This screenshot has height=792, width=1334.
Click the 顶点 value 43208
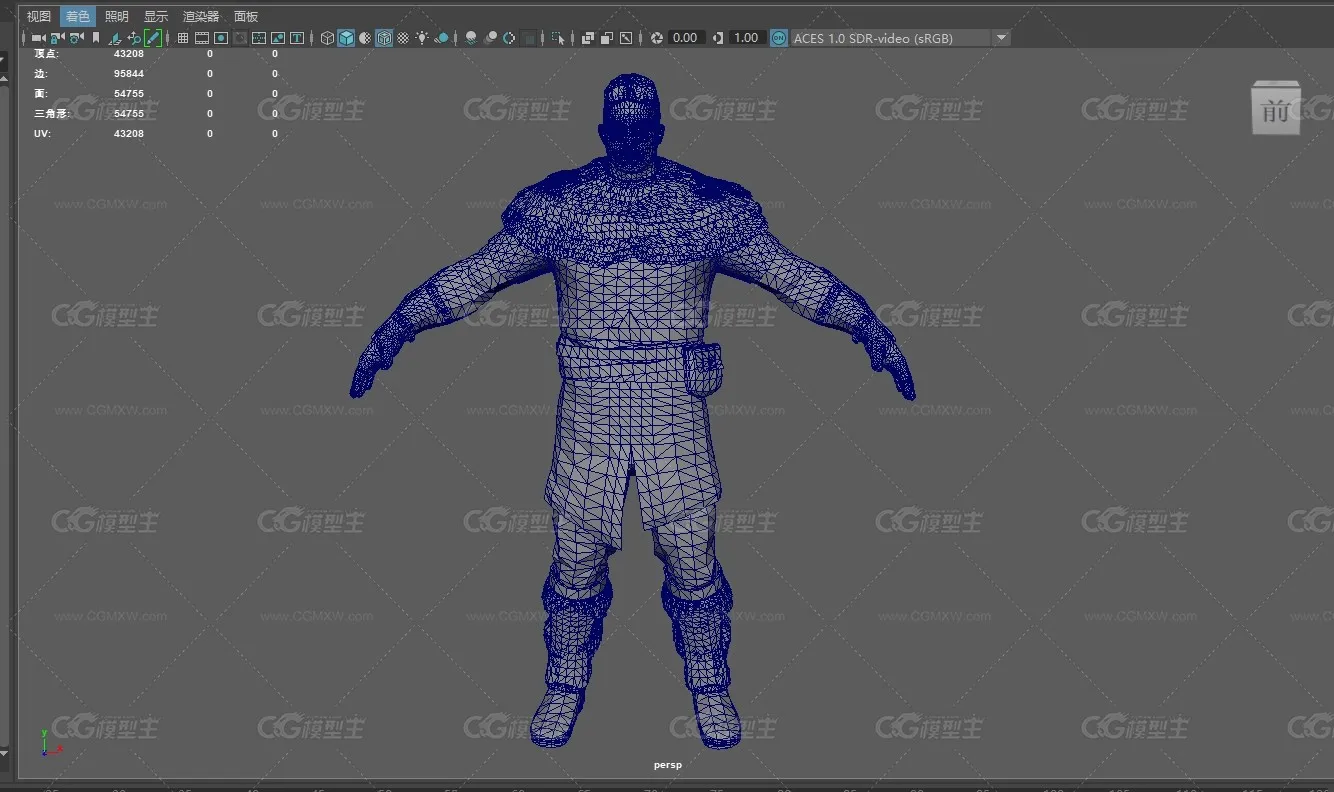[x=129, y=54]
